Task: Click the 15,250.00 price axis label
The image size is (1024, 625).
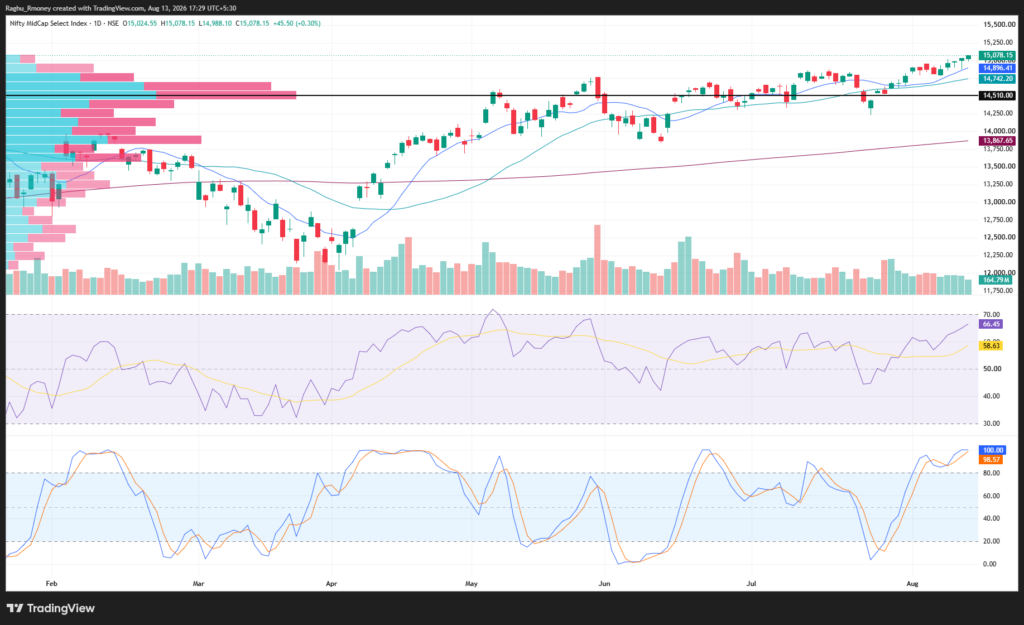Action: (x=999, y=42)
